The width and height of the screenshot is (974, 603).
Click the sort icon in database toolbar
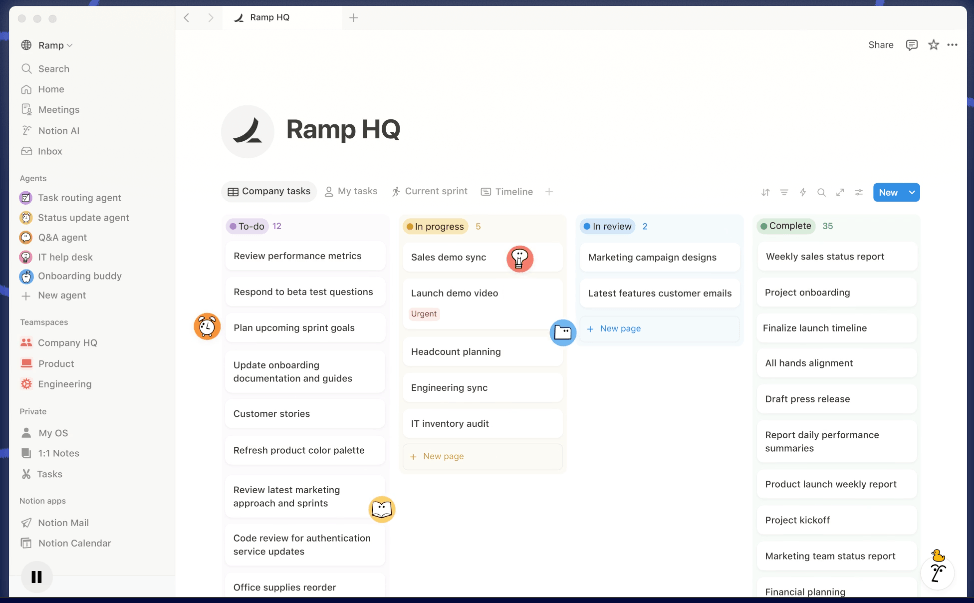(x=765, y=192)
